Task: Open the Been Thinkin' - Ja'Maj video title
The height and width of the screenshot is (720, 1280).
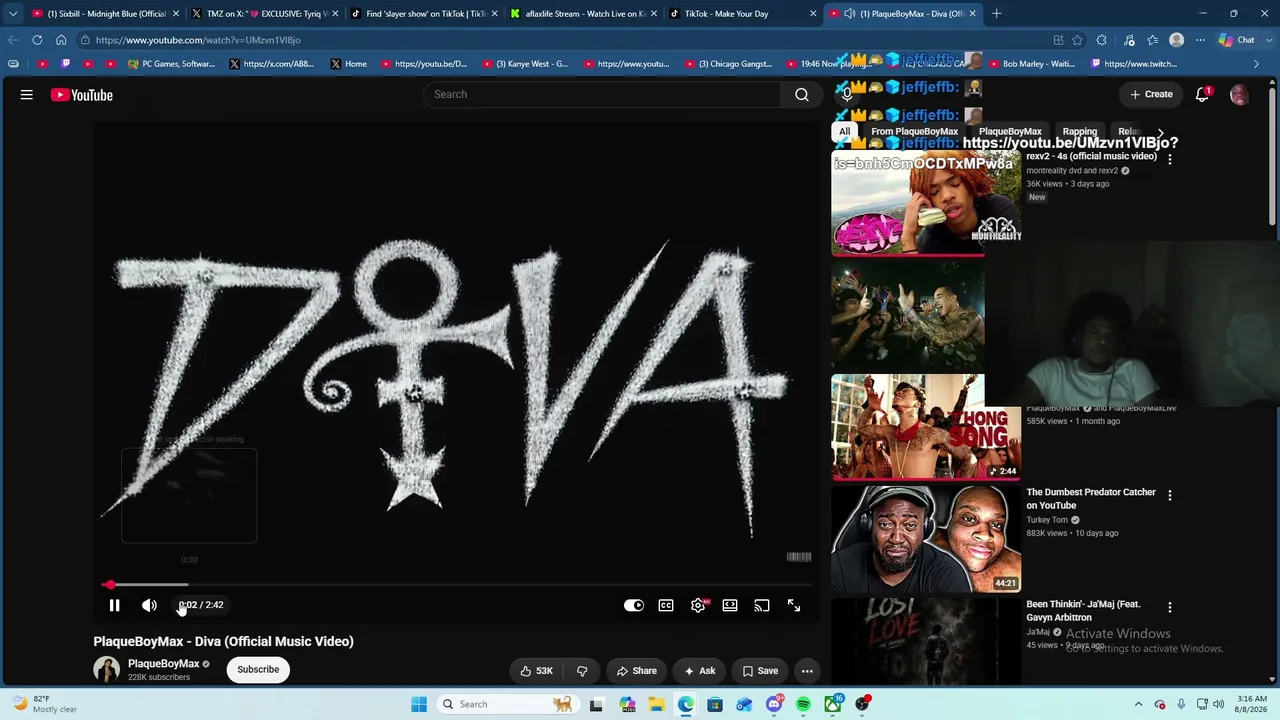Action: click(x=1083, y=611)
